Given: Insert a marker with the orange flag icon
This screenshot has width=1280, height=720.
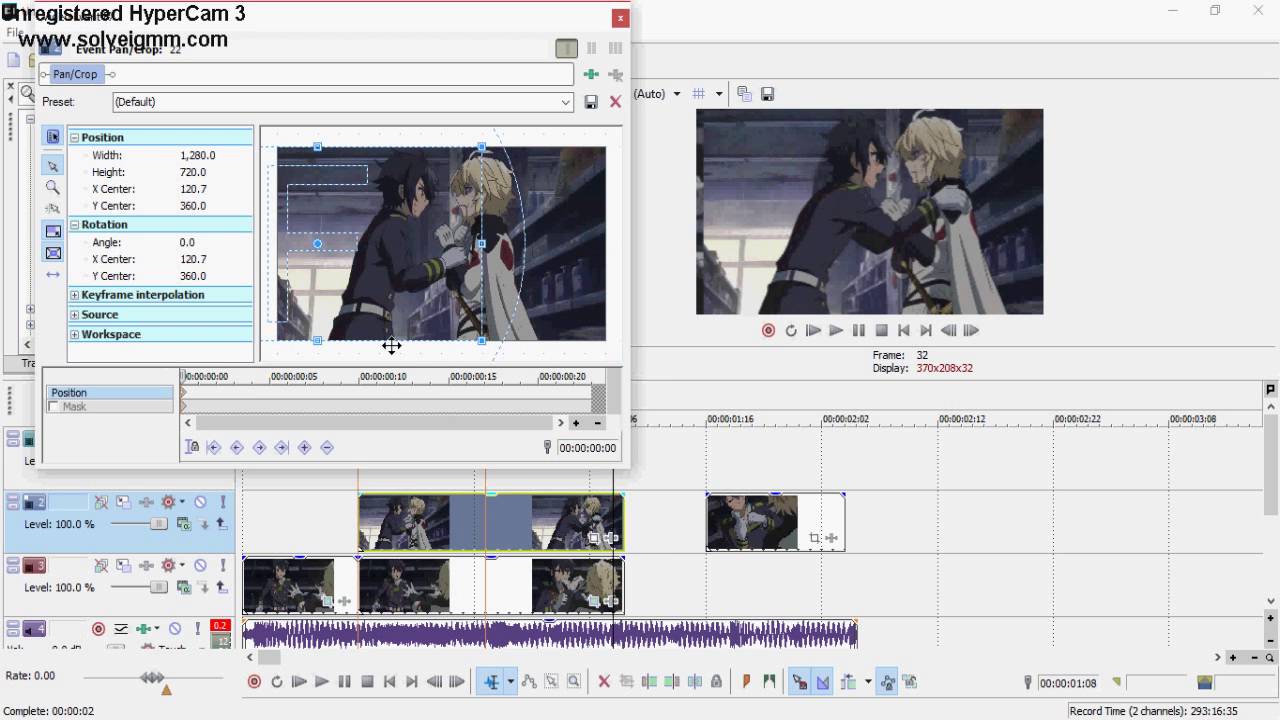Looking at the screenshot, I should 746,682.
